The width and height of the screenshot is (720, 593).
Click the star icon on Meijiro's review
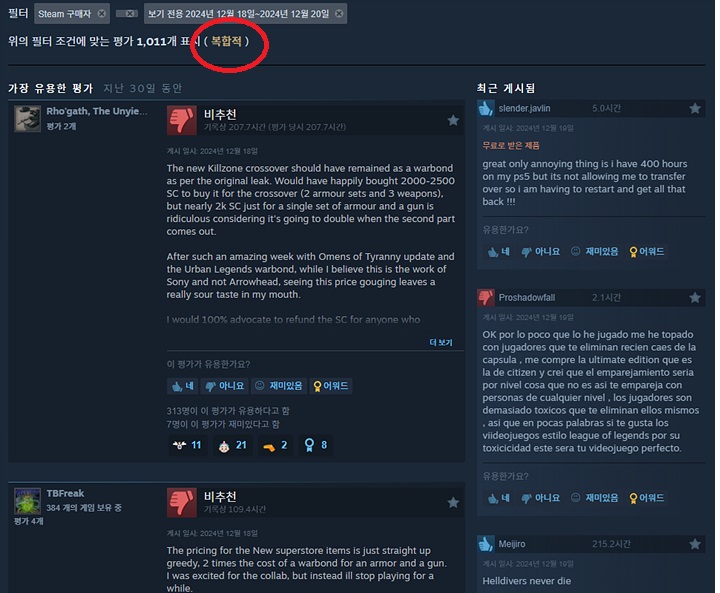695,544
